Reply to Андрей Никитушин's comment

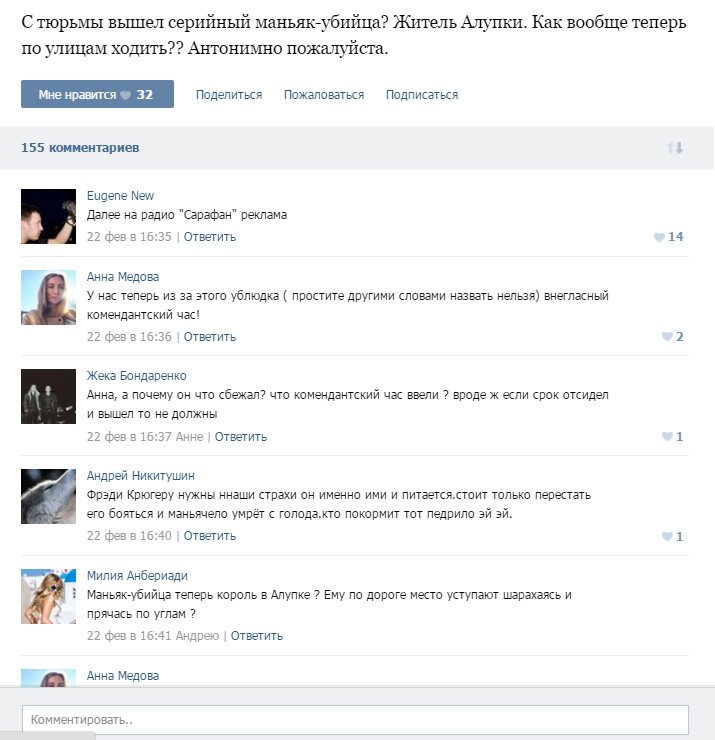pos(210,536)
